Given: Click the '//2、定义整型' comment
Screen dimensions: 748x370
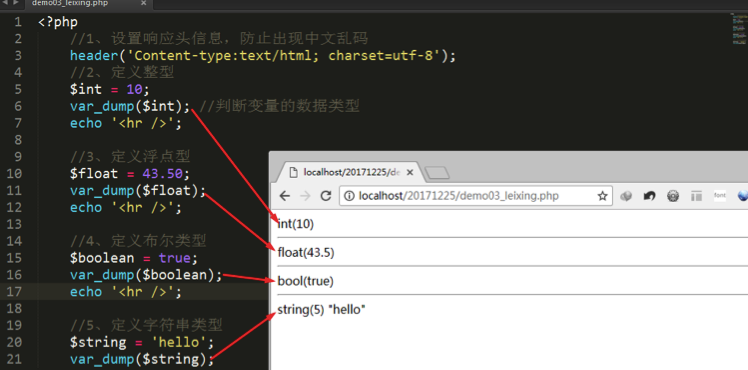Looking at the screenshot, I should tap(122, 72).
